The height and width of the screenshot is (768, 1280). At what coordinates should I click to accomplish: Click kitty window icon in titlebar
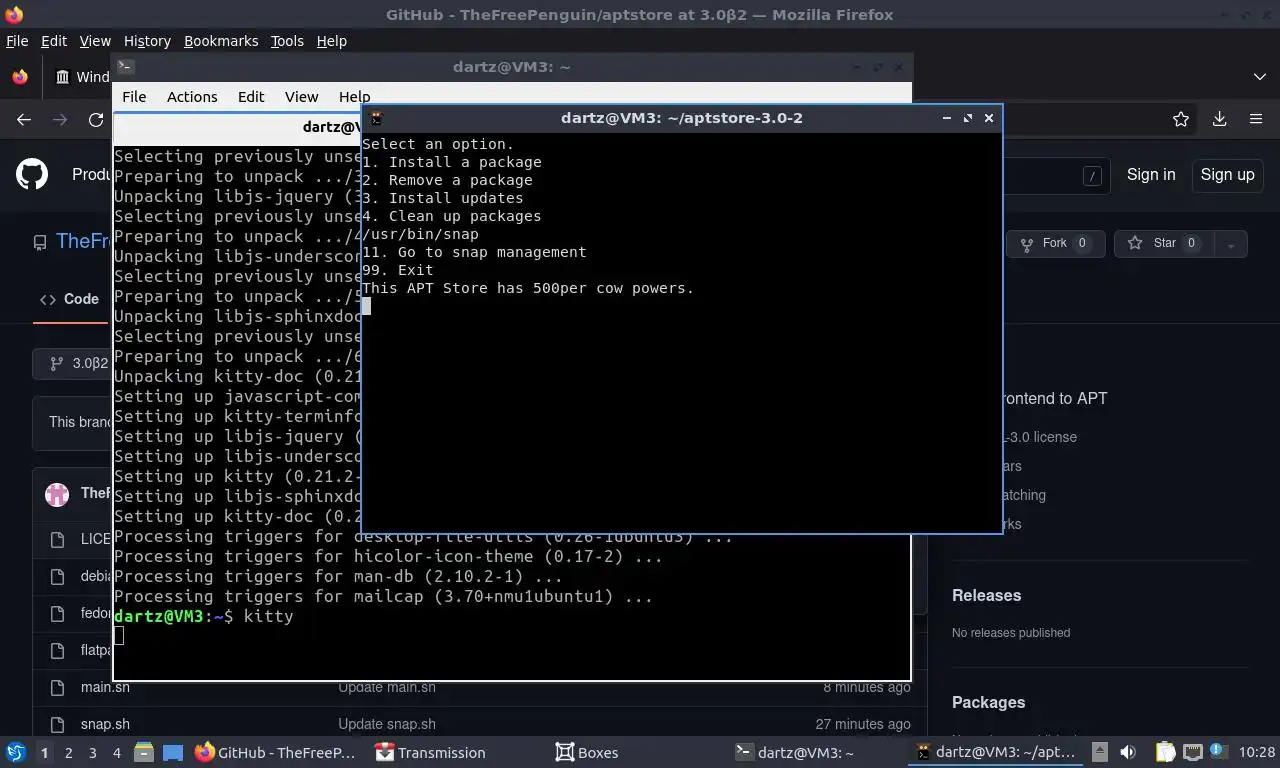pos(376,118)
